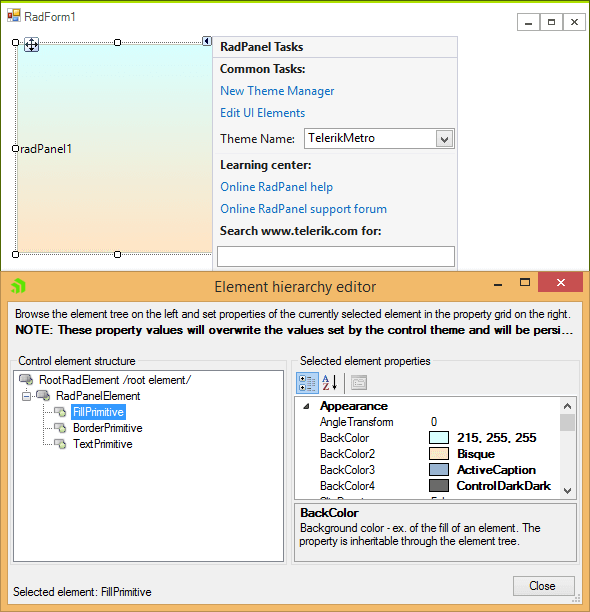Select the BackColor3 property name

[x=347, y=470]
